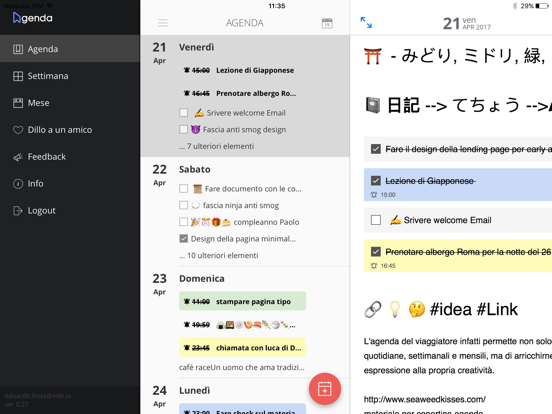Check Fare documento con le co... task
Screen dimensions: 552x414
(183, 189)
